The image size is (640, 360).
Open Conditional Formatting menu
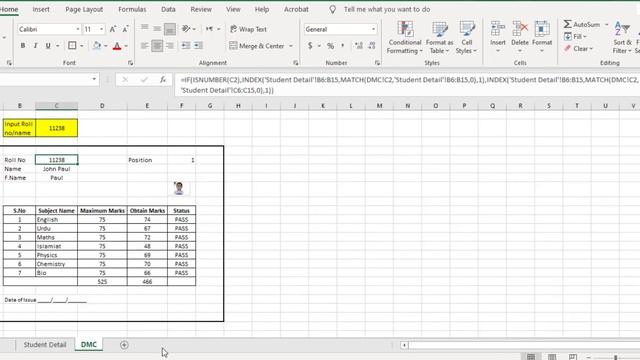404,38
